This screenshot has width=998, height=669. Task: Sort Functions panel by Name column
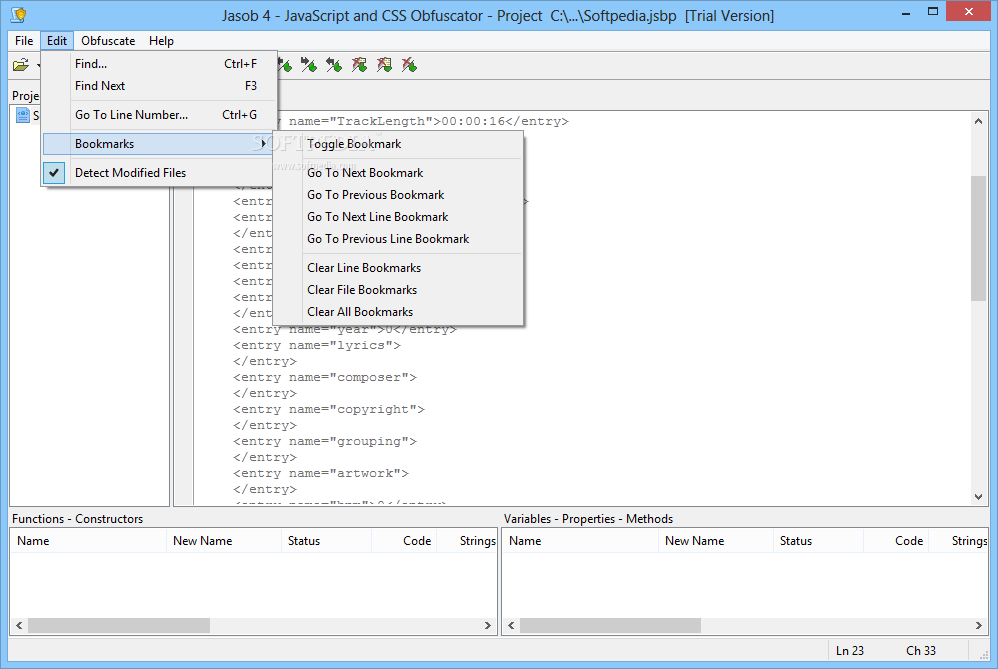88,540
